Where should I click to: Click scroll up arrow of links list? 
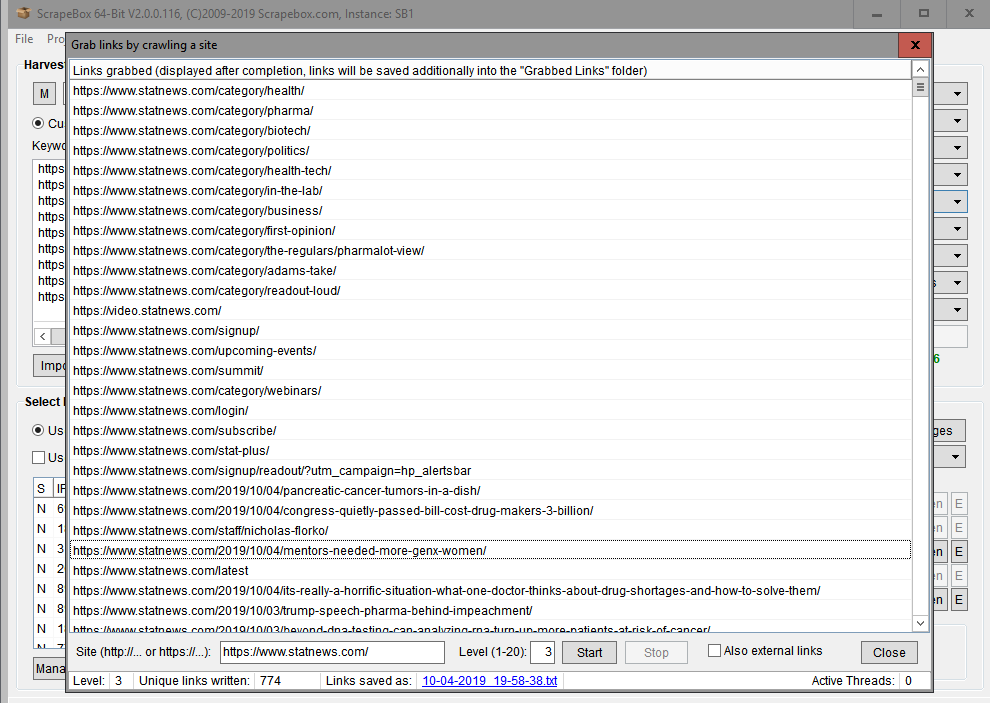pos(920,69)
